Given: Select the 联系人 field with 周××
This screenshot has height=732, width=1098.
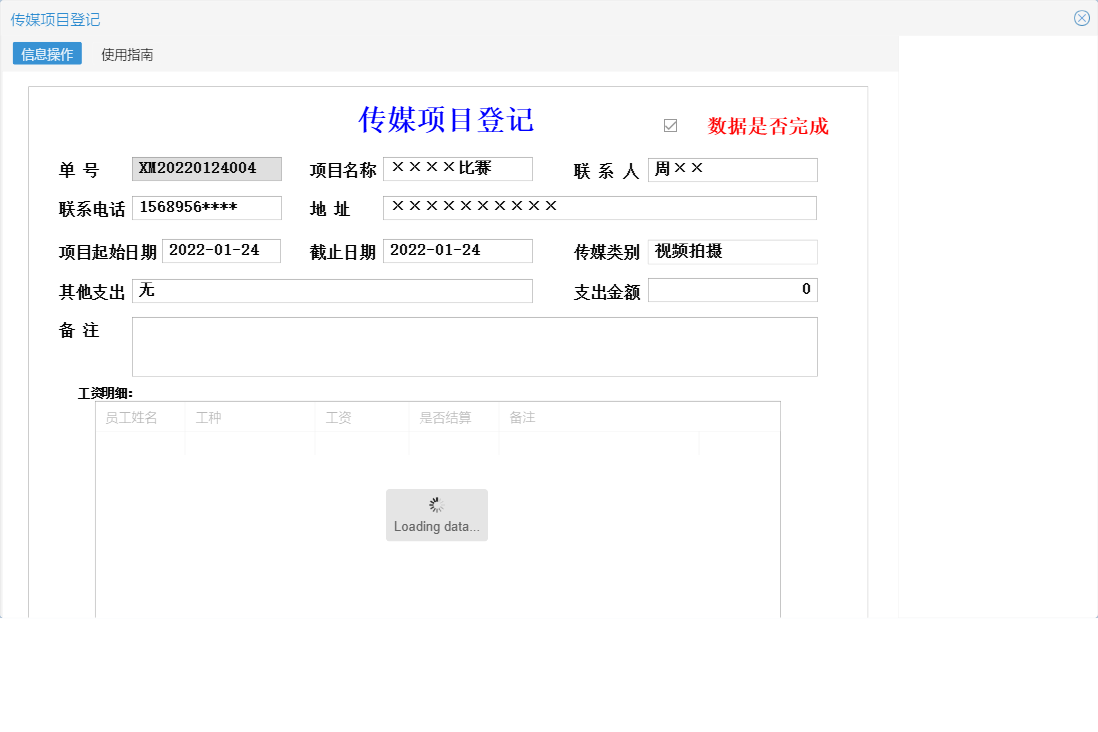Looking at the screenshot, I should tap(733, 170).
